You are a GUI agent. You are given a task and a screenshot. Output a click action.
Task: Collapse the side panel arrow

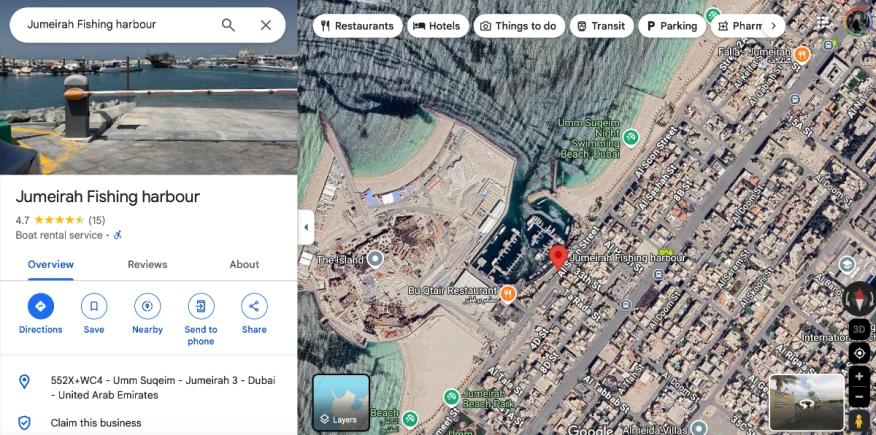pos(306,227)
